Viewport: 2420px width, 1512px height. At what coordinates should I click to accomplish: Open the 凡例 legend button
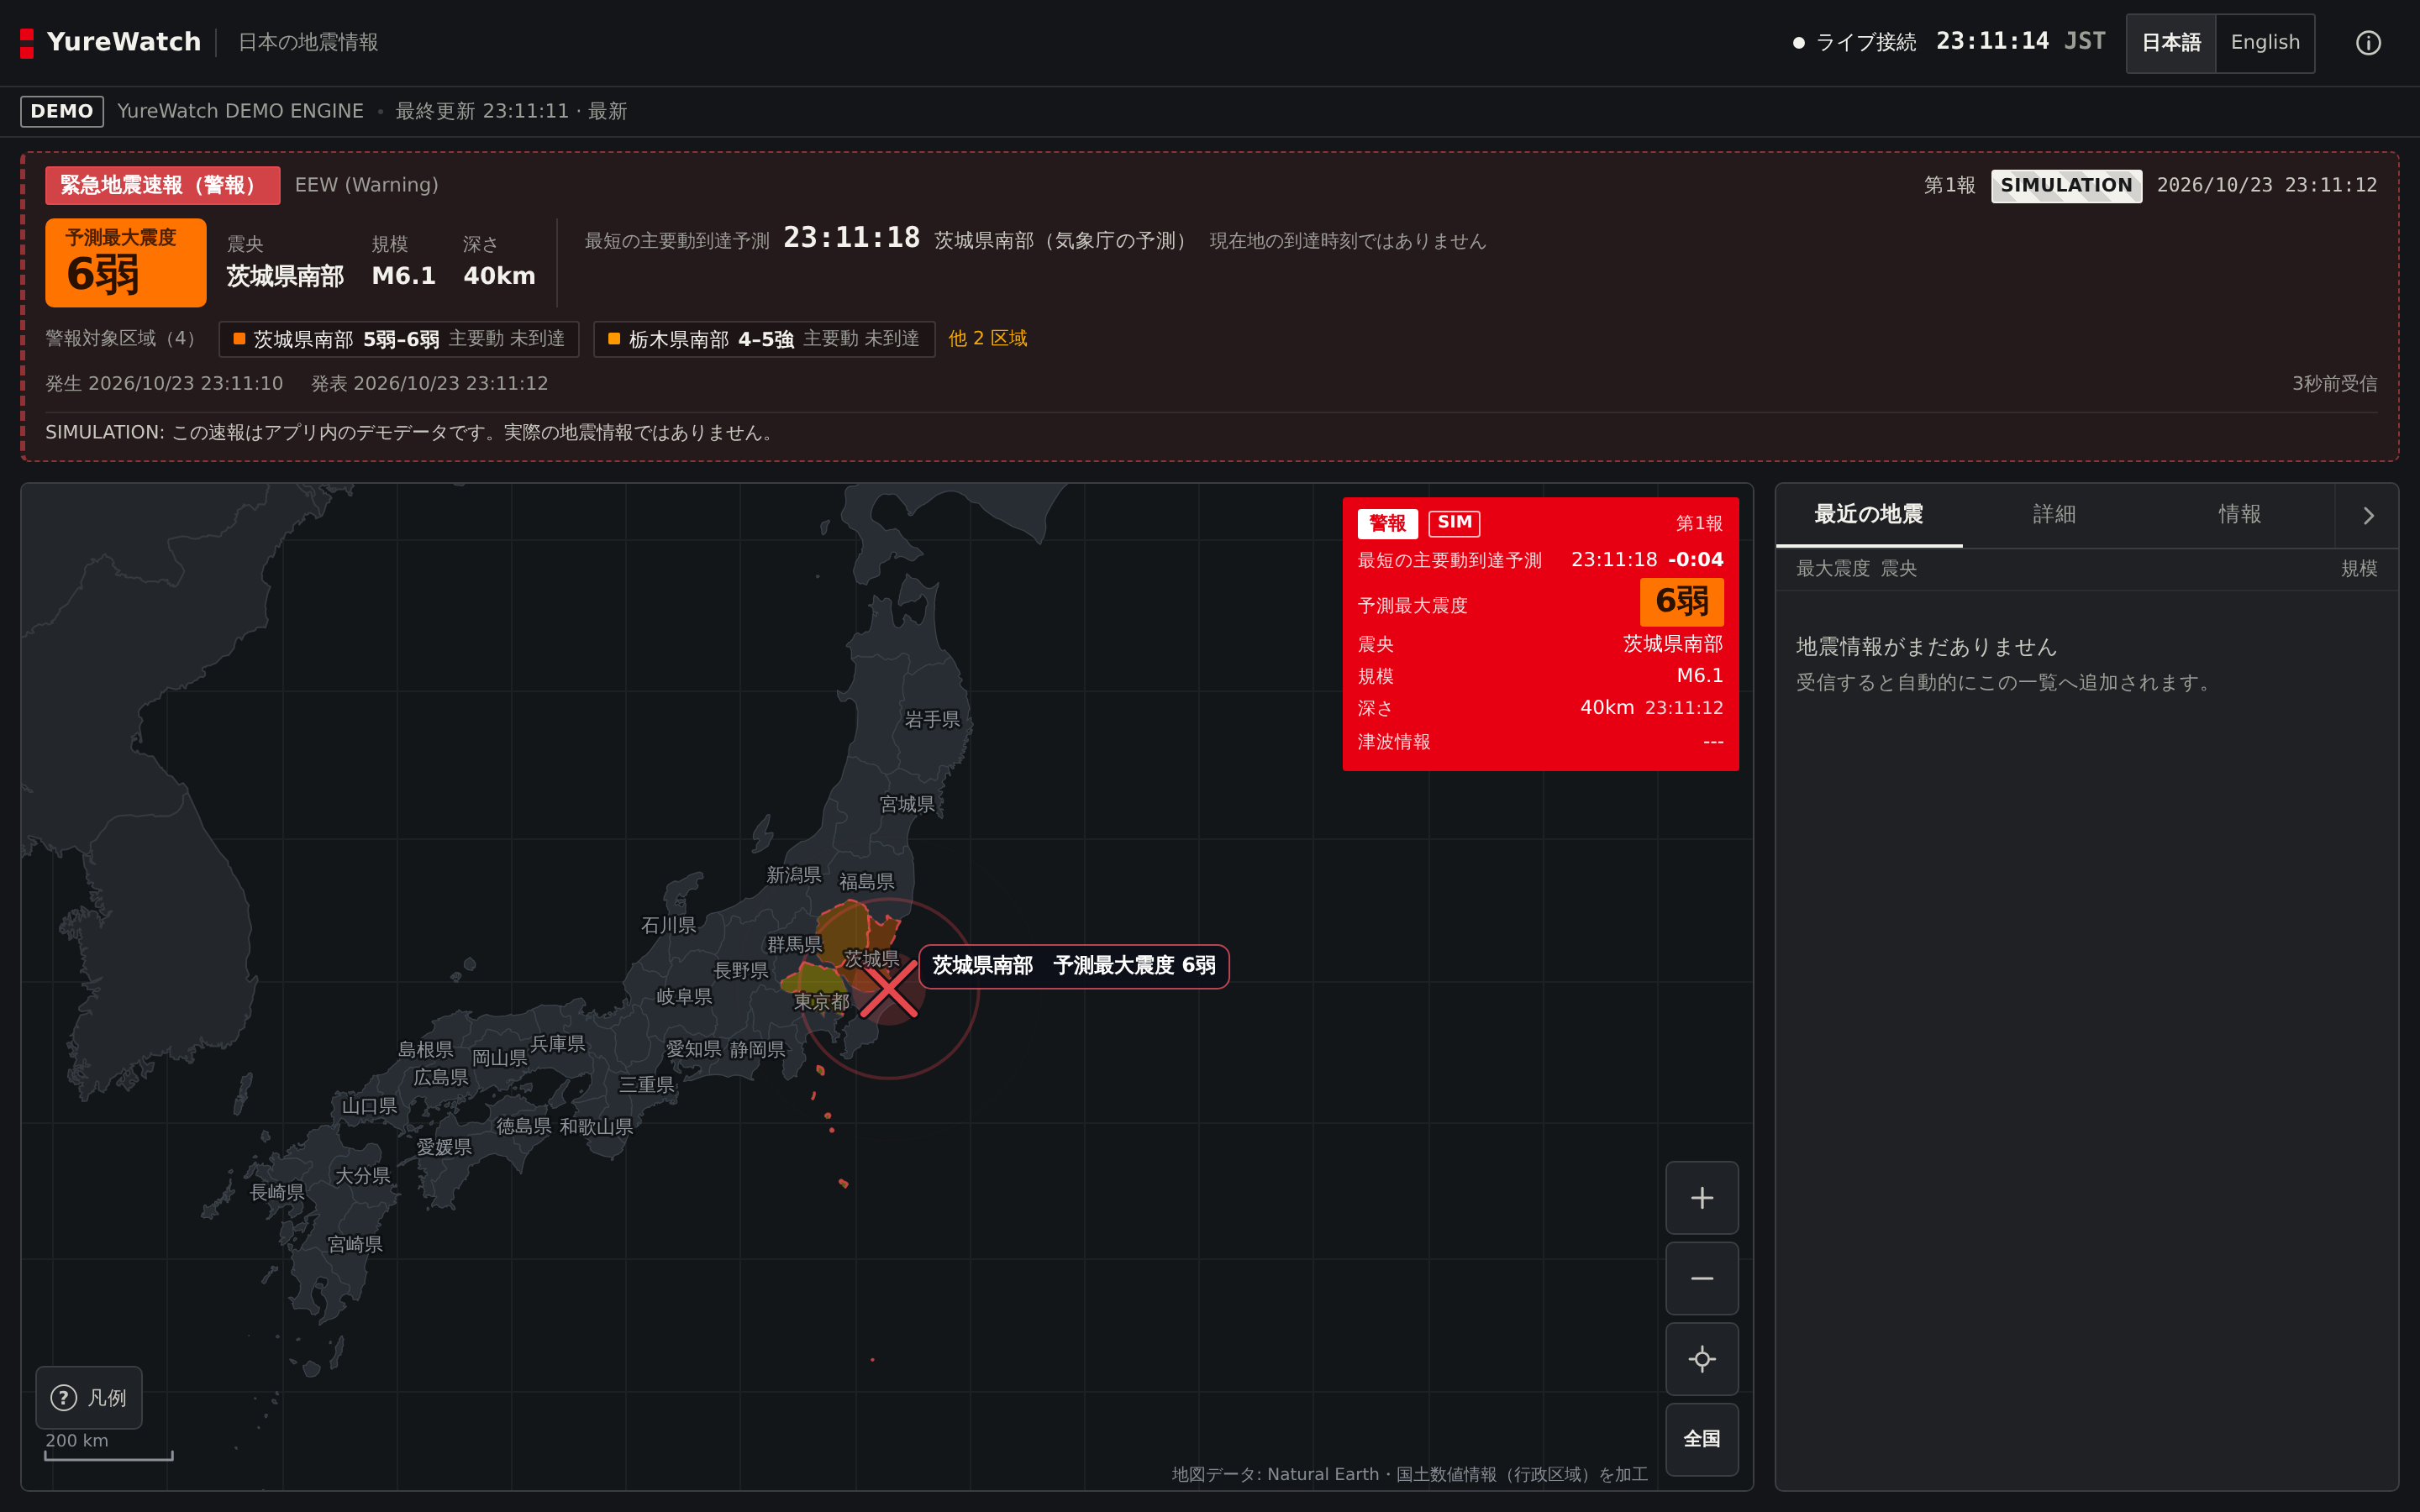[x=89, y=1397]
